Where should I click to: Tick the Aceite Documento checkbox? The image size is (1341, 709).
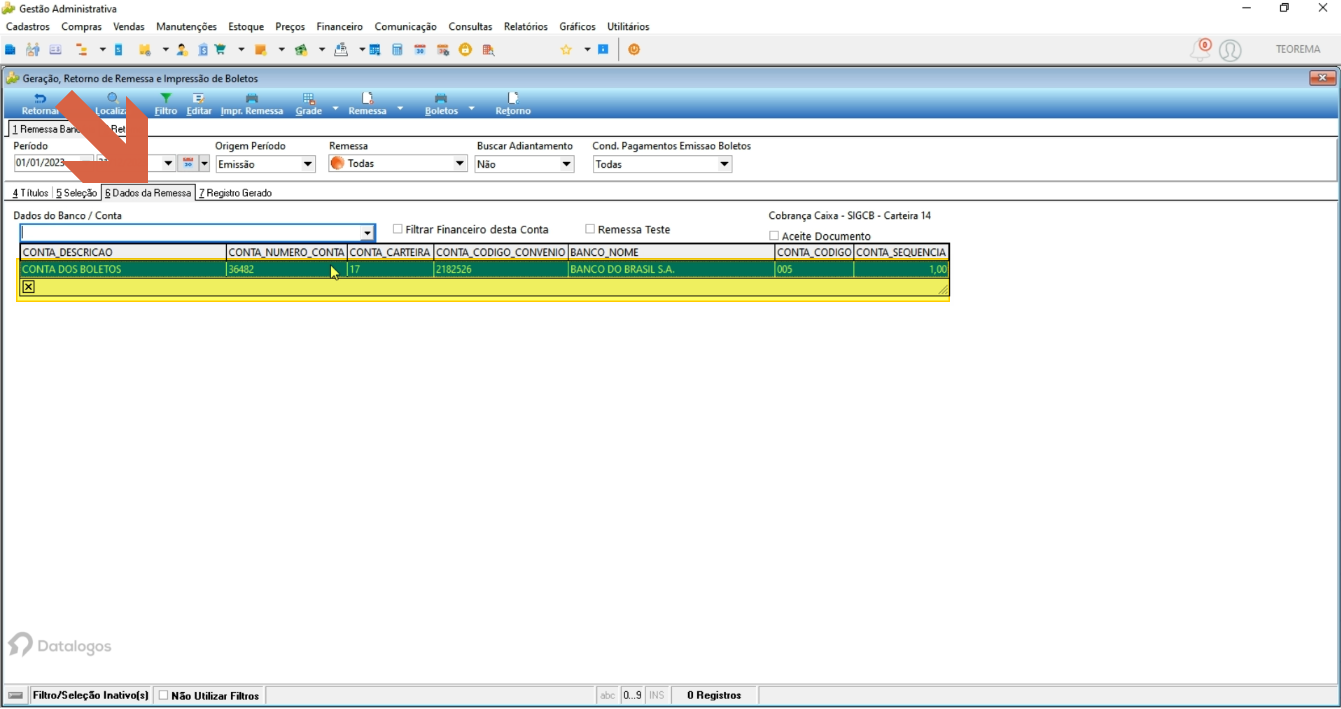pos(774,236)
